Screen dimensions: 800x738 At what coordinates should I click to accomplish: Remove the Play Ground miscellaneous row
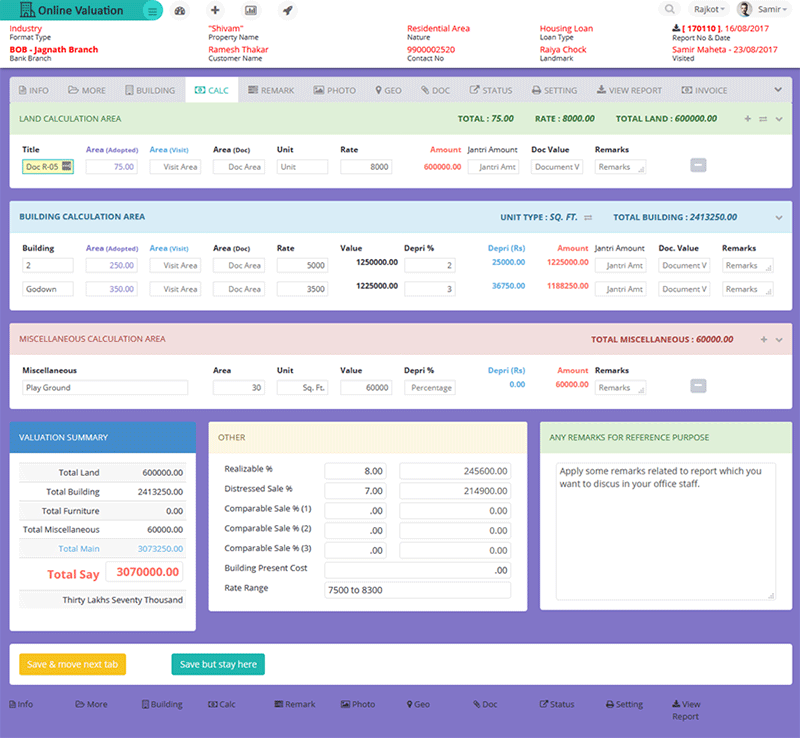click(x=698, y=387)
